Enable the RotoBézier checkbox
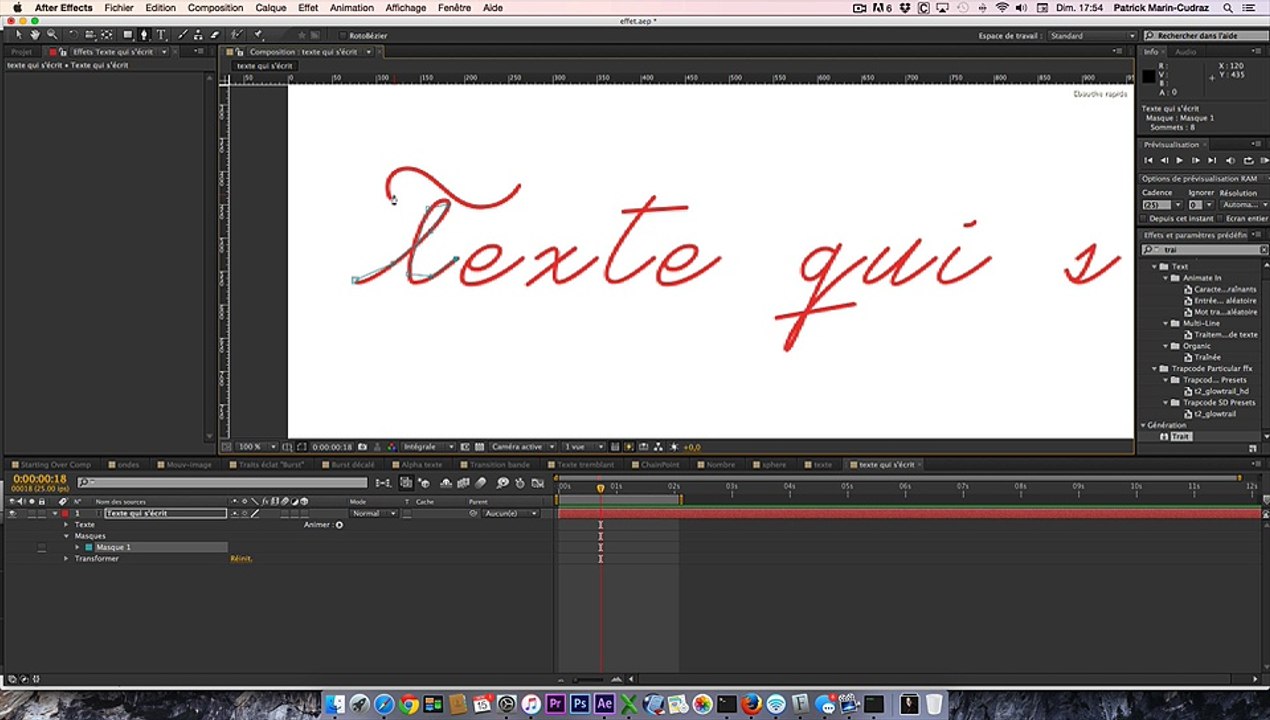1270x720 pixels. pyautogui.click(x=342, y=36)
